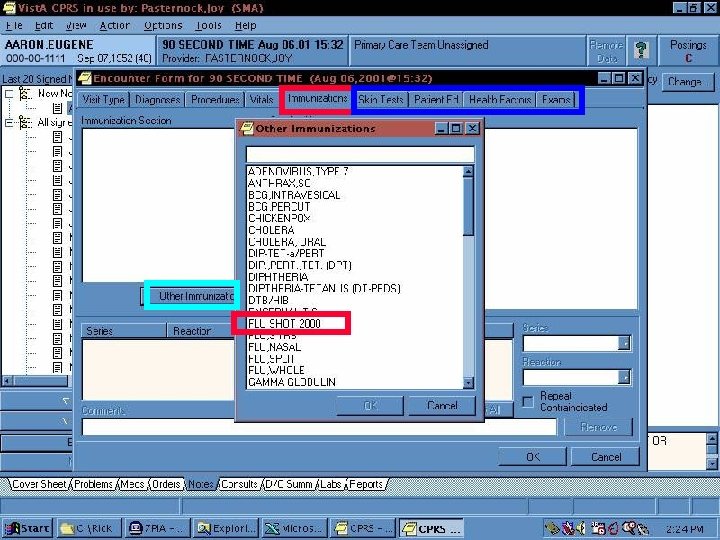Select DTB/HIB in the list
Viewport: 720px width, 540px height.
click(268, 300)
